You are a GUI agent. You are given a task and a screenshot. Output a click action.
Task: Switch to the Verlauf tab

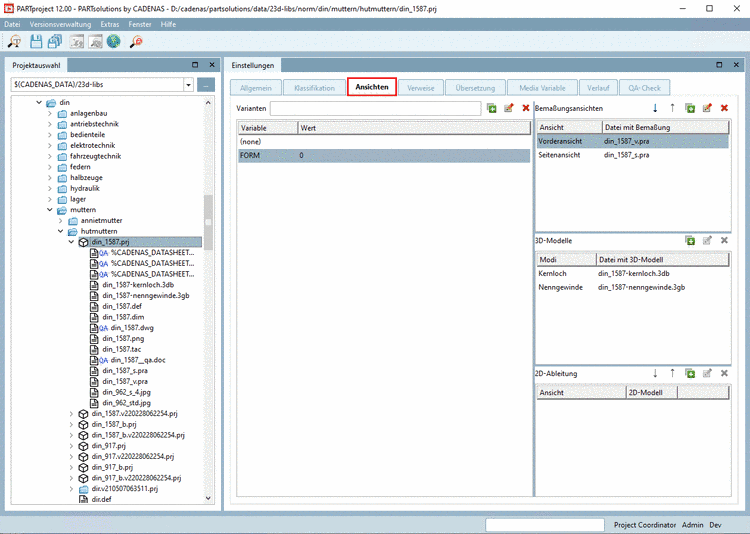coord(598,88)
